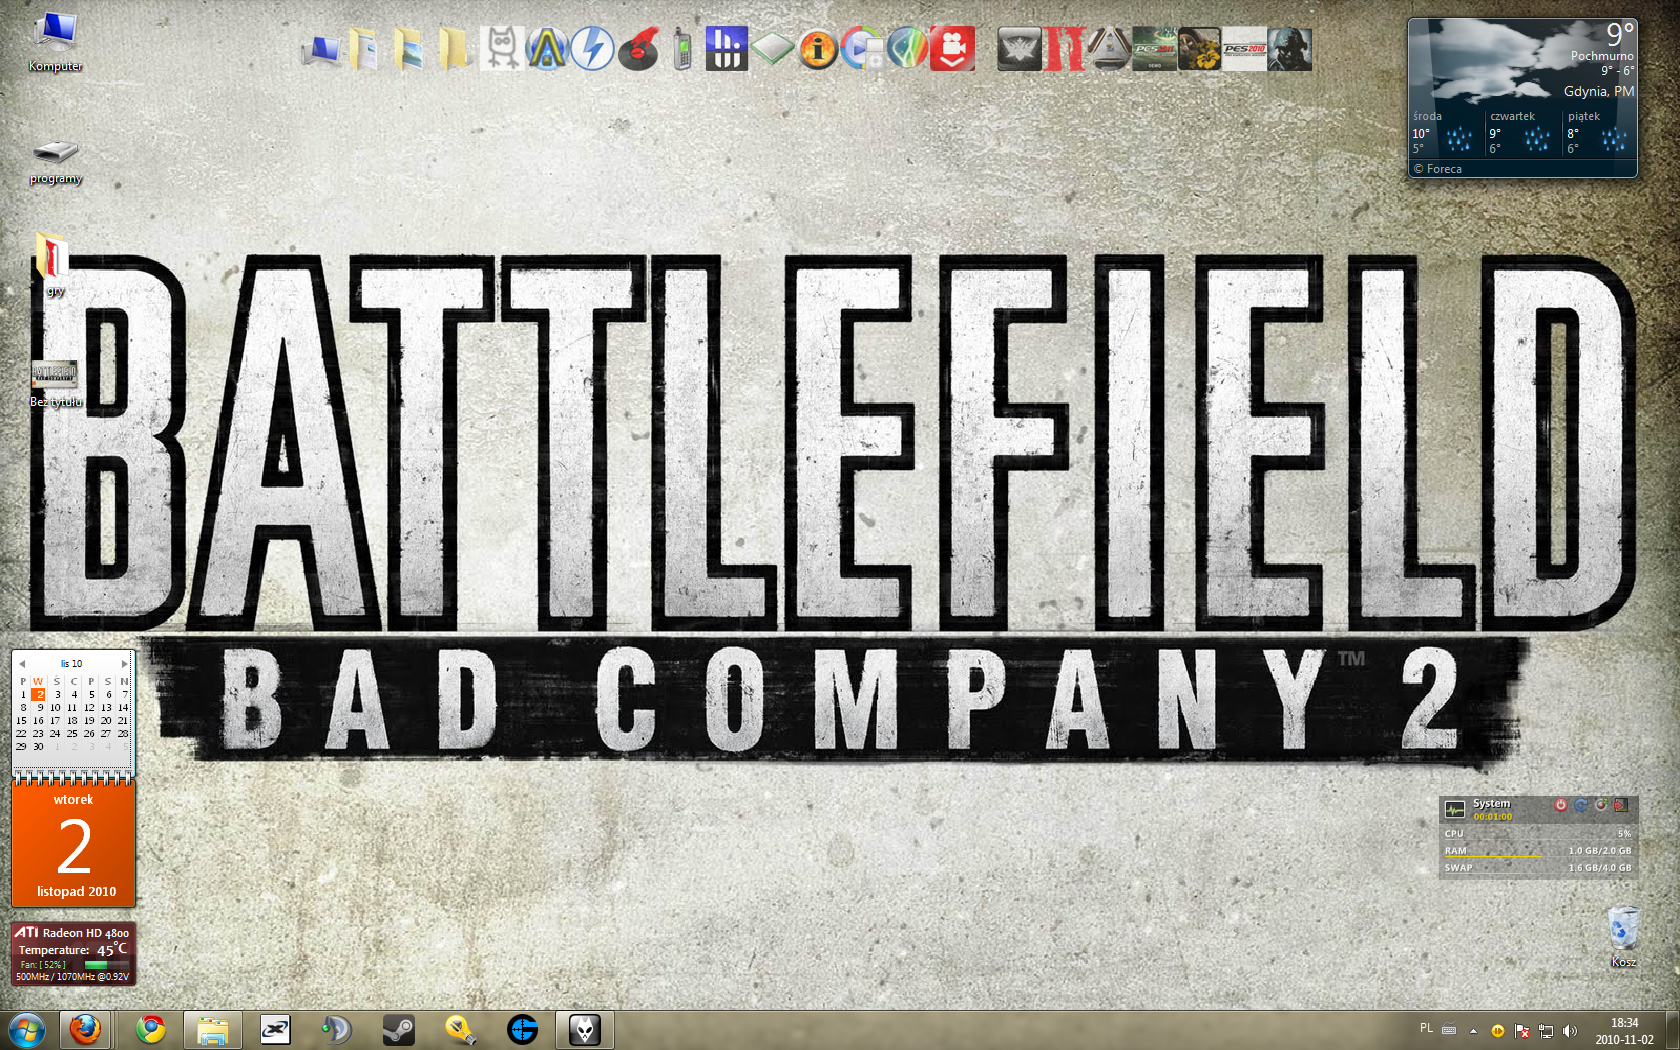
Task: Open the network tray icon
Action: point(1546,1031)
